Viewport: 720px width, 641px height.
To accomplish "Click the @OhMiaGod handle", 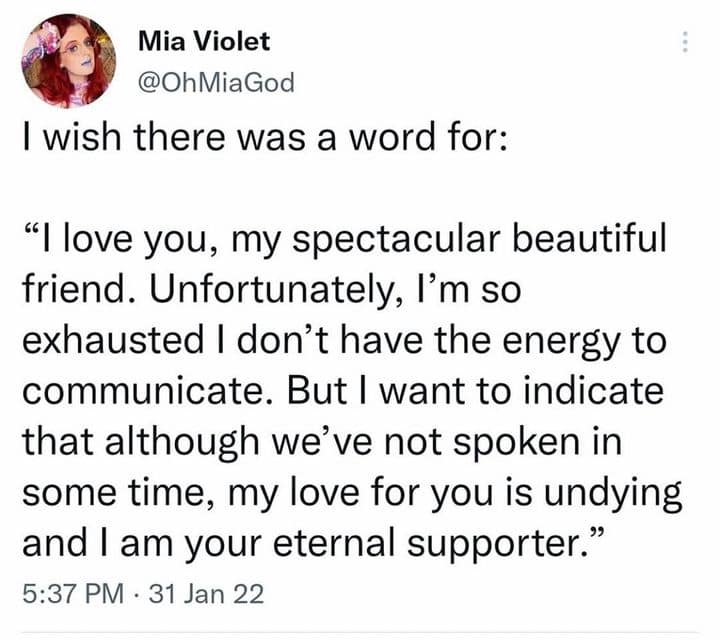I will click(214, 82).
